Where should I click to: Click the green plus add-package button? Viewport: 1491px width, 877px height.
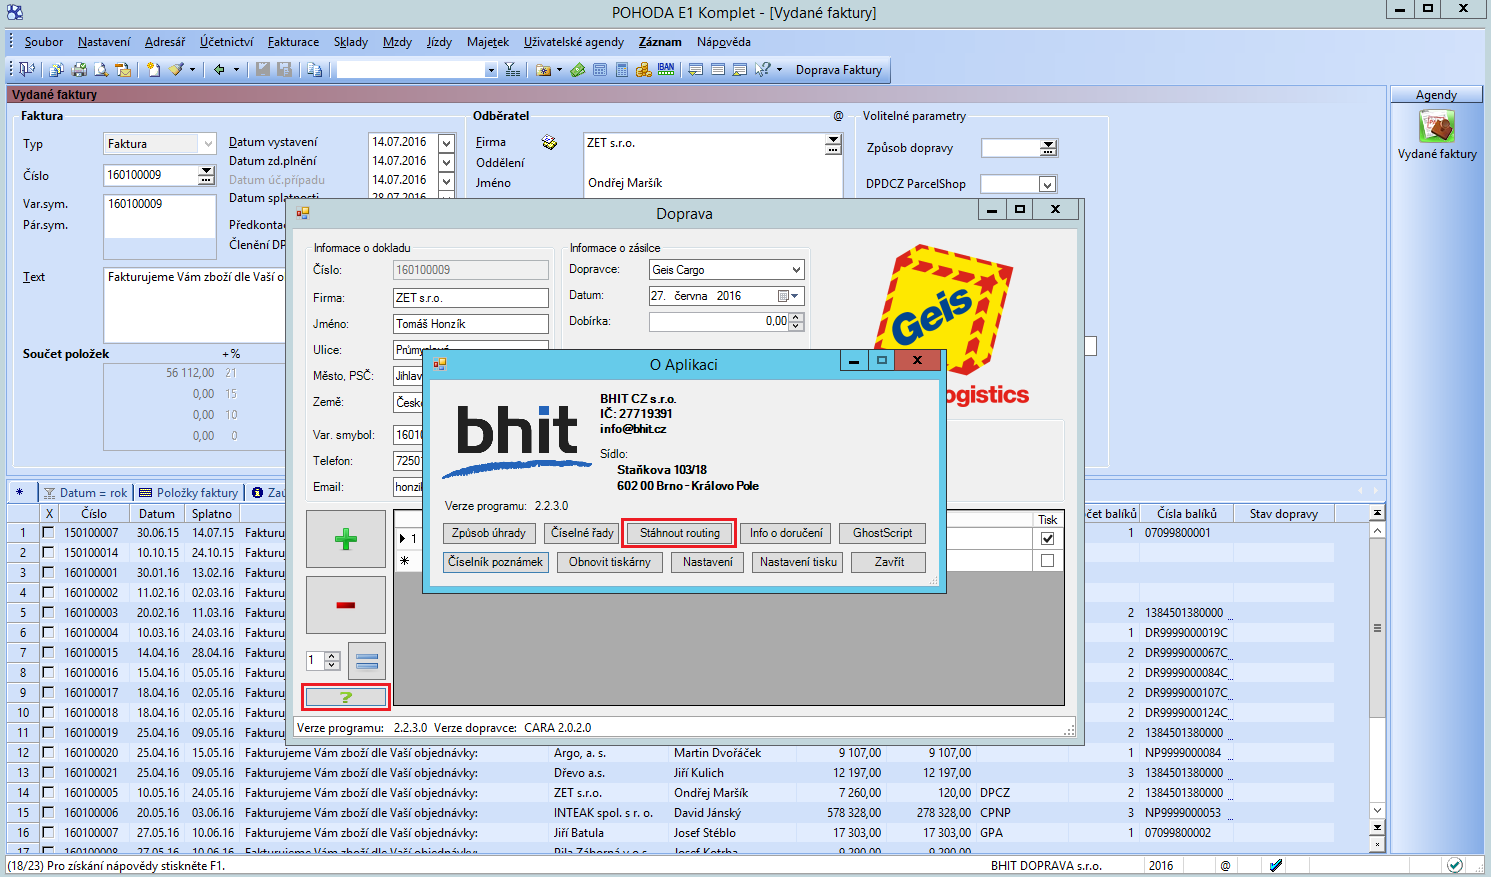(x=346, y=539)
